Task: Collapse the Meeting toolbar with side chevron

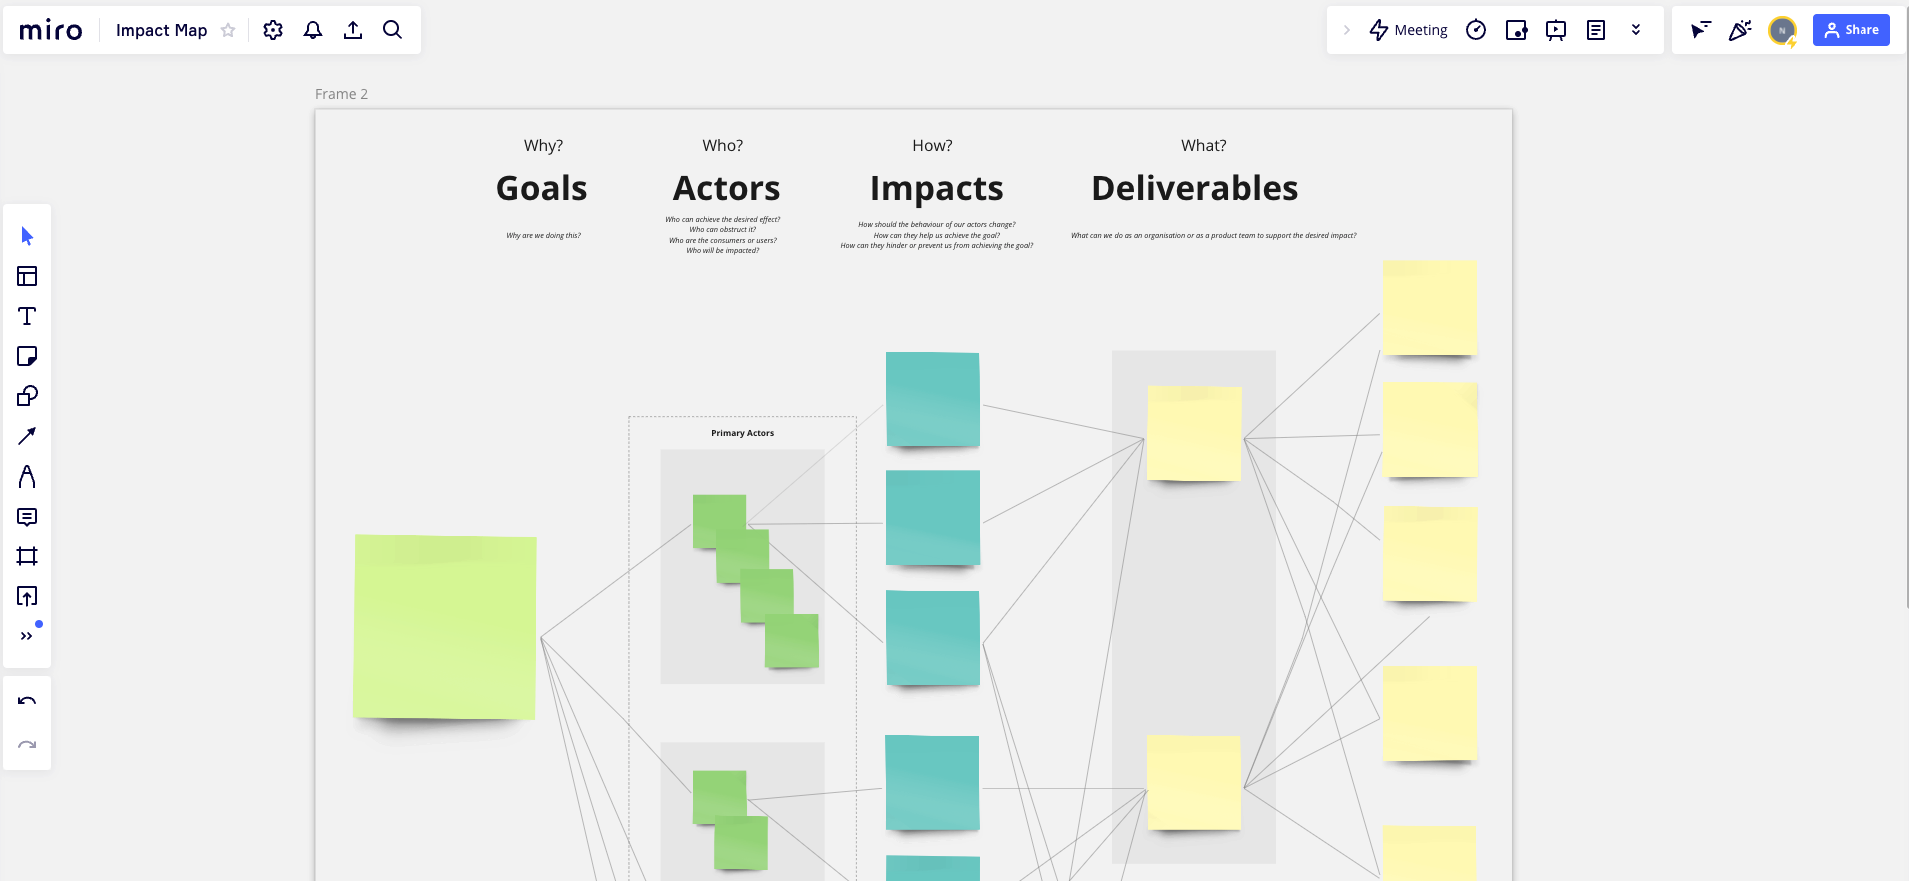Action: point(1349,30)
